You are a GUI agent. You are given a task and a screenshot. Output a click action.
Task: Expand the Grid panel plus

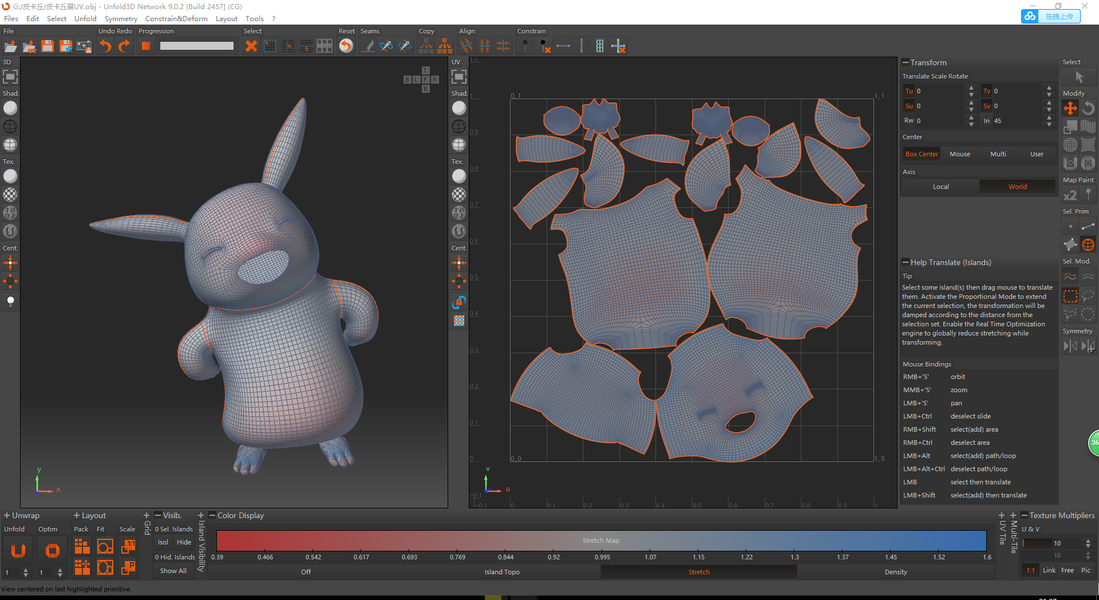pyautogui.click(x=146, y=515)
